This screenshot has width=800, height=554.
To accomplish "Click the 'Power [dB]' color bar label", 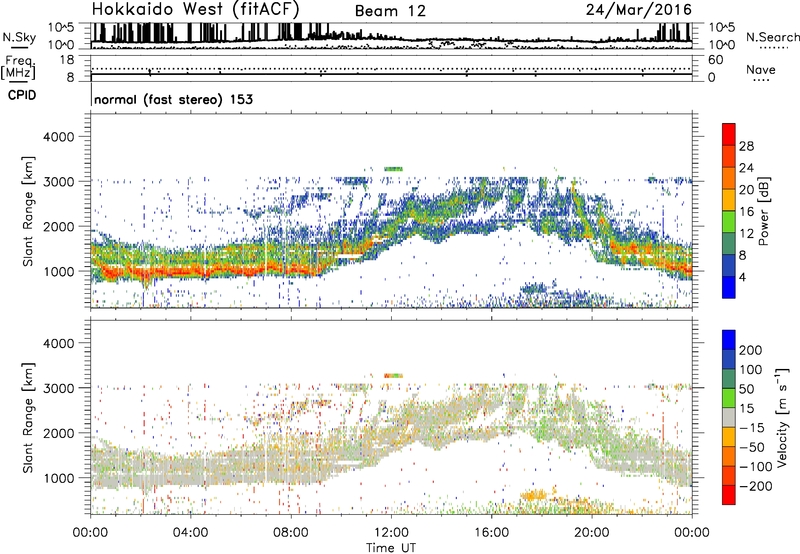I will [763, 211].
